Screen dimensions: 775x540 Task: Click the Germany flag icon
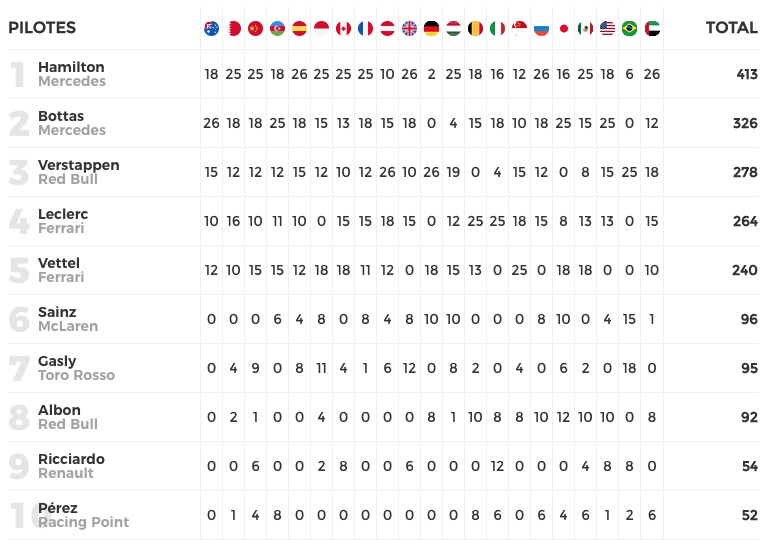[431, 28]
